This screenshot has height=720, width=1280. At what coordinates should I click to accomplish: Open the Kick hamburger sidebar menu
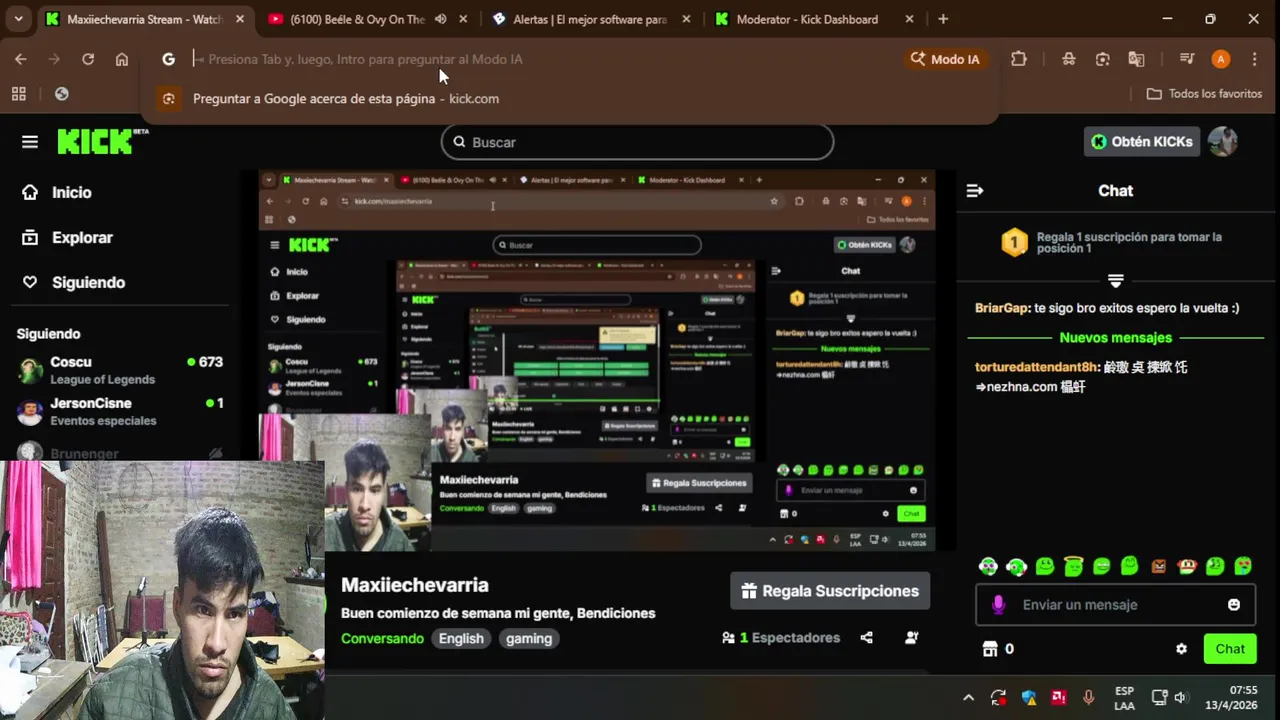30,142
